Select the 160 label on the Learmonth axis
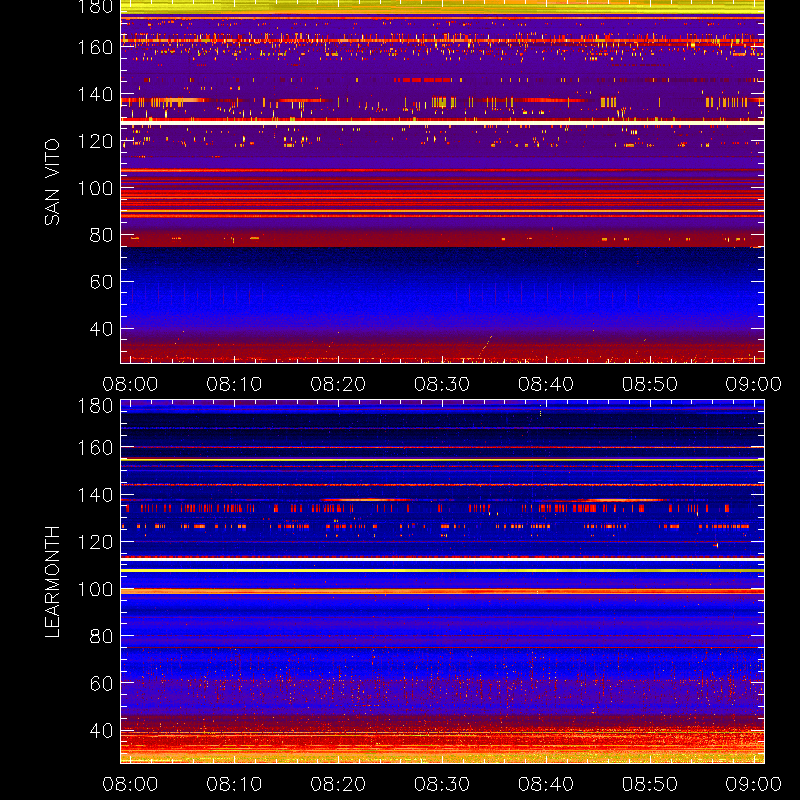The width and height of the screenshot is (800, 800). coord(95,448)
